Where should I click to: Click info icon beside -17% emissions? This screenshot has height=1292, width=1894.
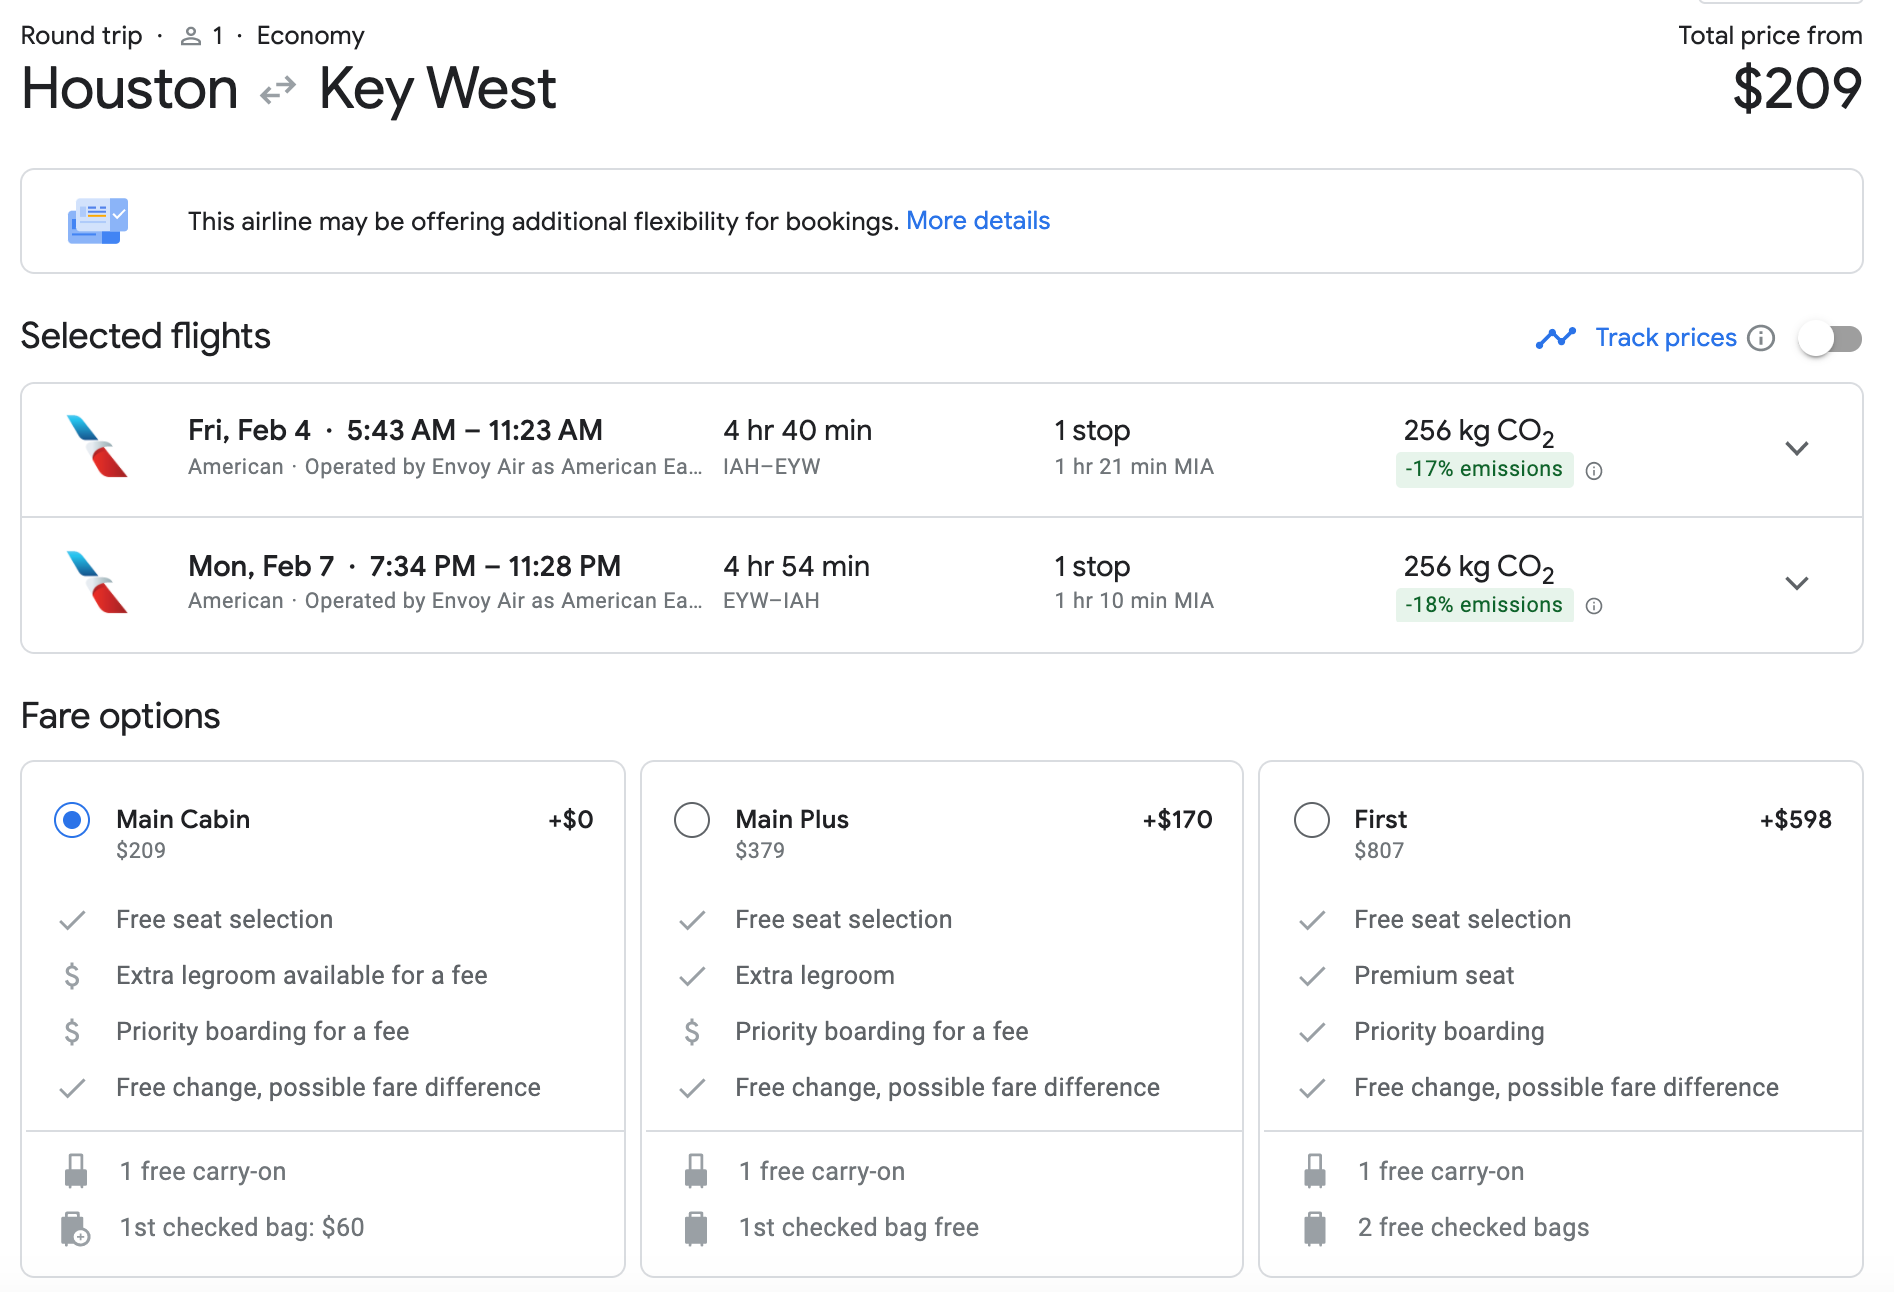coord(1594,471)
